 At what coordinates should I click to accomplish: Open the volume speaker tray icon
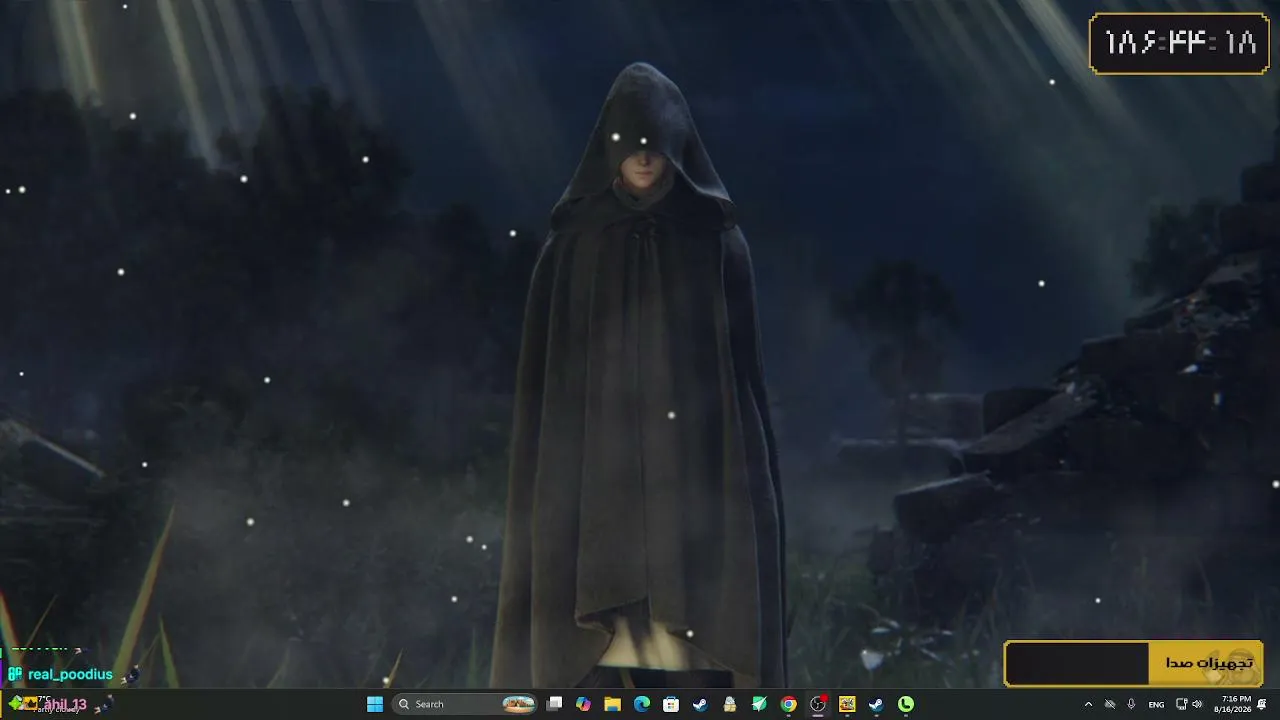point(1197,704)
